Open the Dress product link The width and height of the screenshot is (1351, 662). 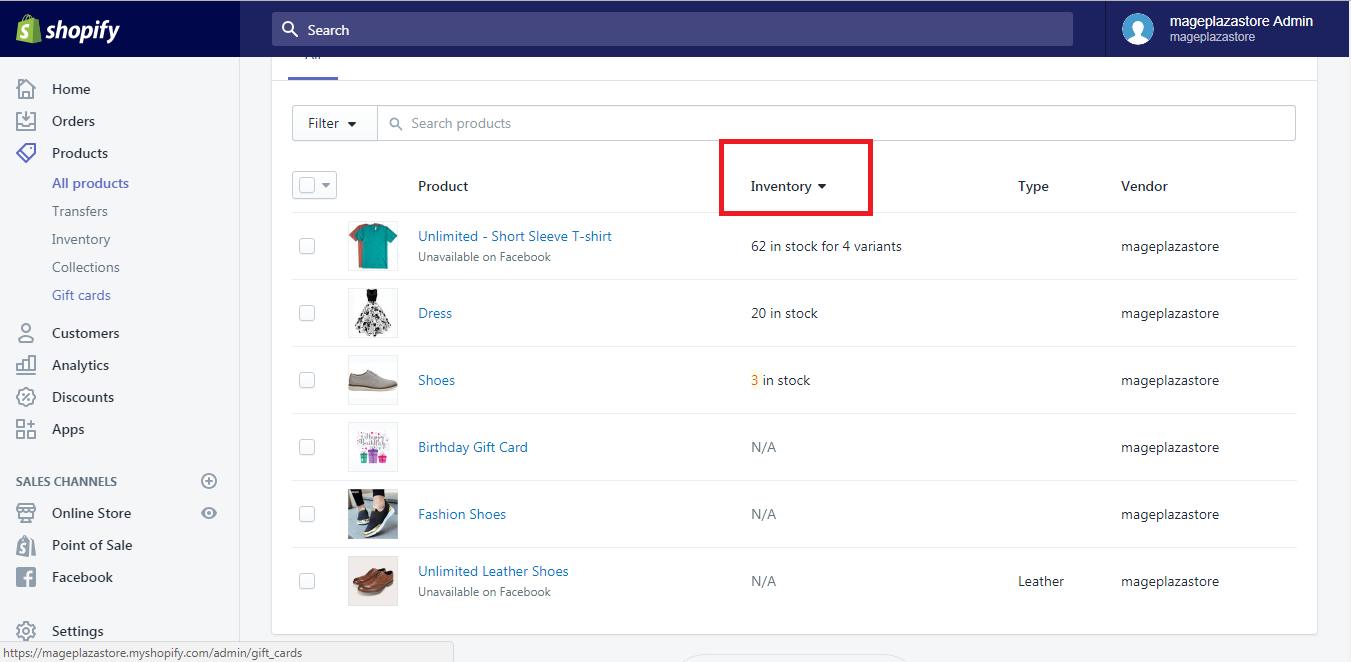point(435,313)
